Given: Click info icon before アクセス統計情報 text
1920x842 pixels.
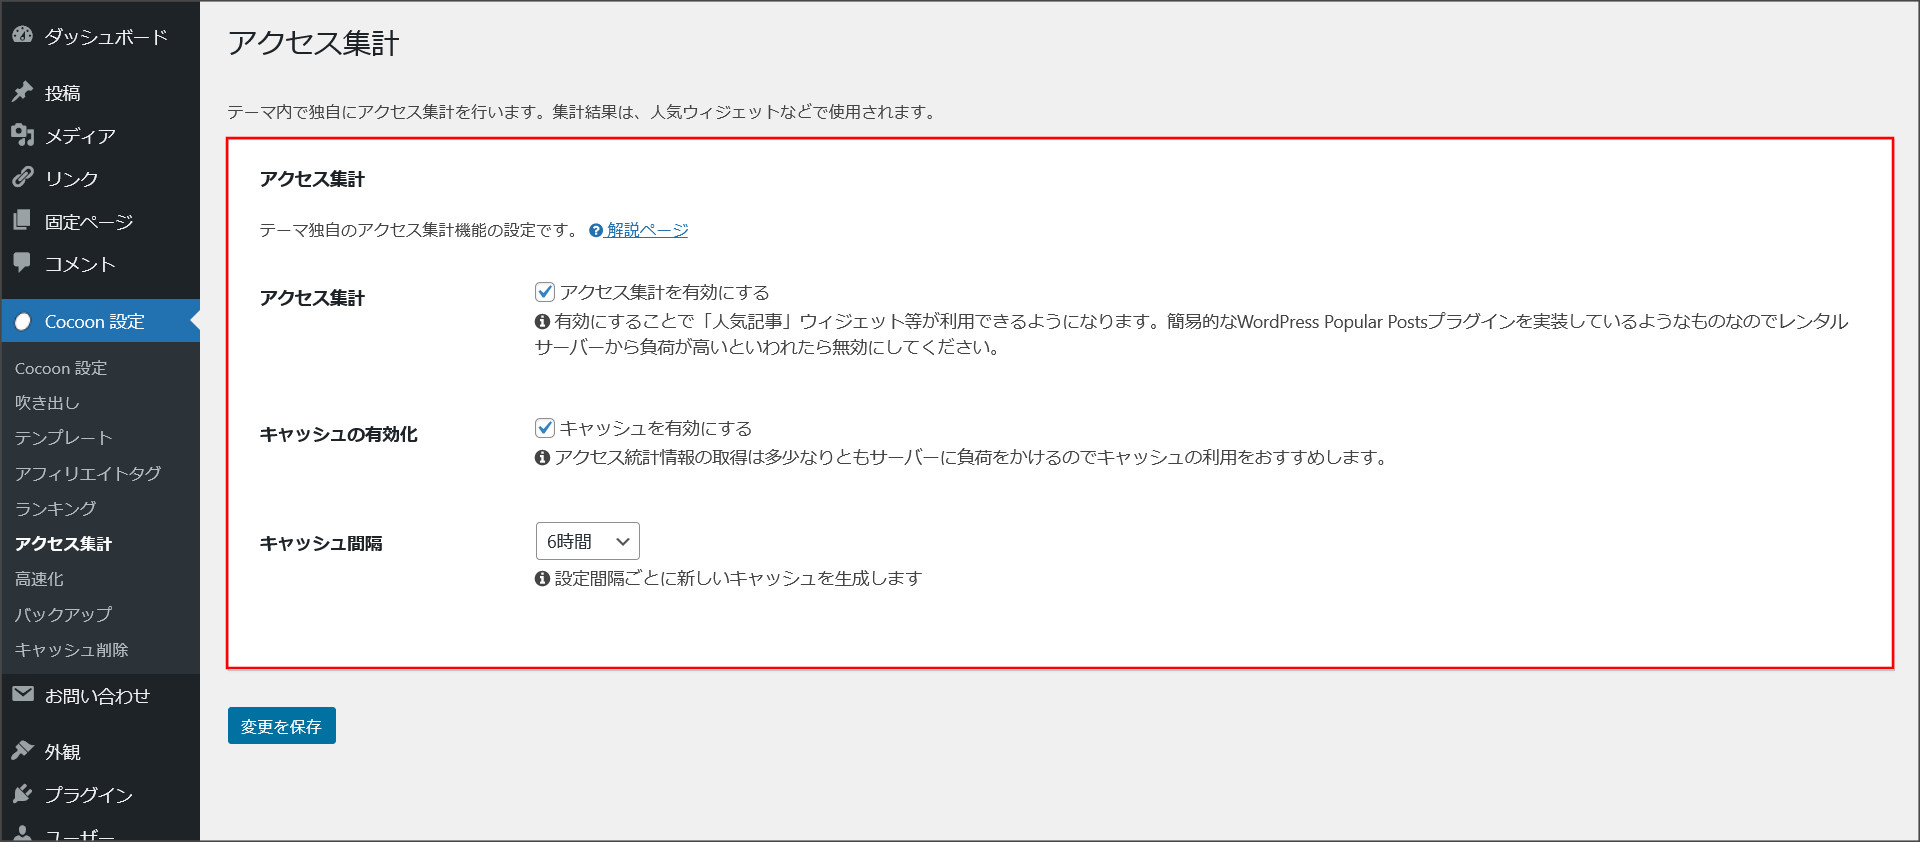Looking at the screenshot, I should coord(542,457).
